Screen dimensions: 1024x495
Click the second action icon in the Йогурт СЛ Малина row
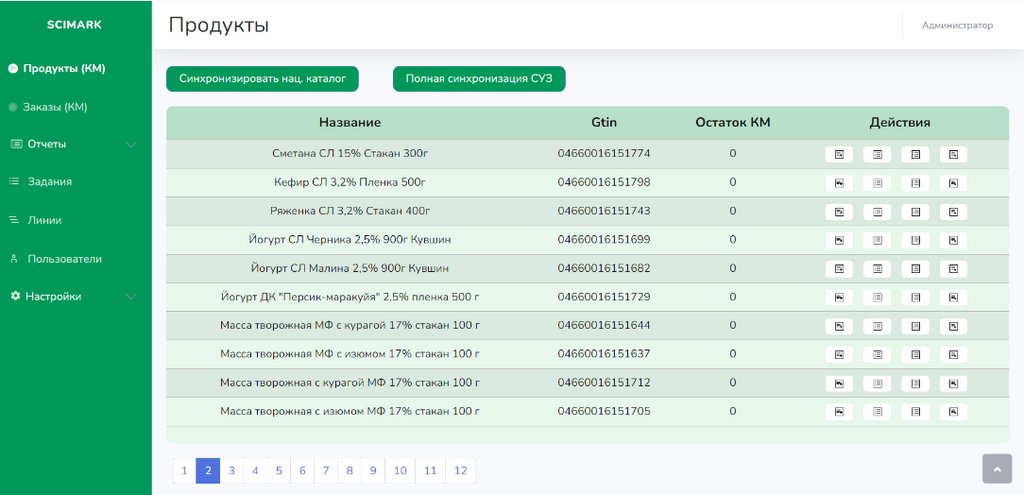tap(877, 269)
